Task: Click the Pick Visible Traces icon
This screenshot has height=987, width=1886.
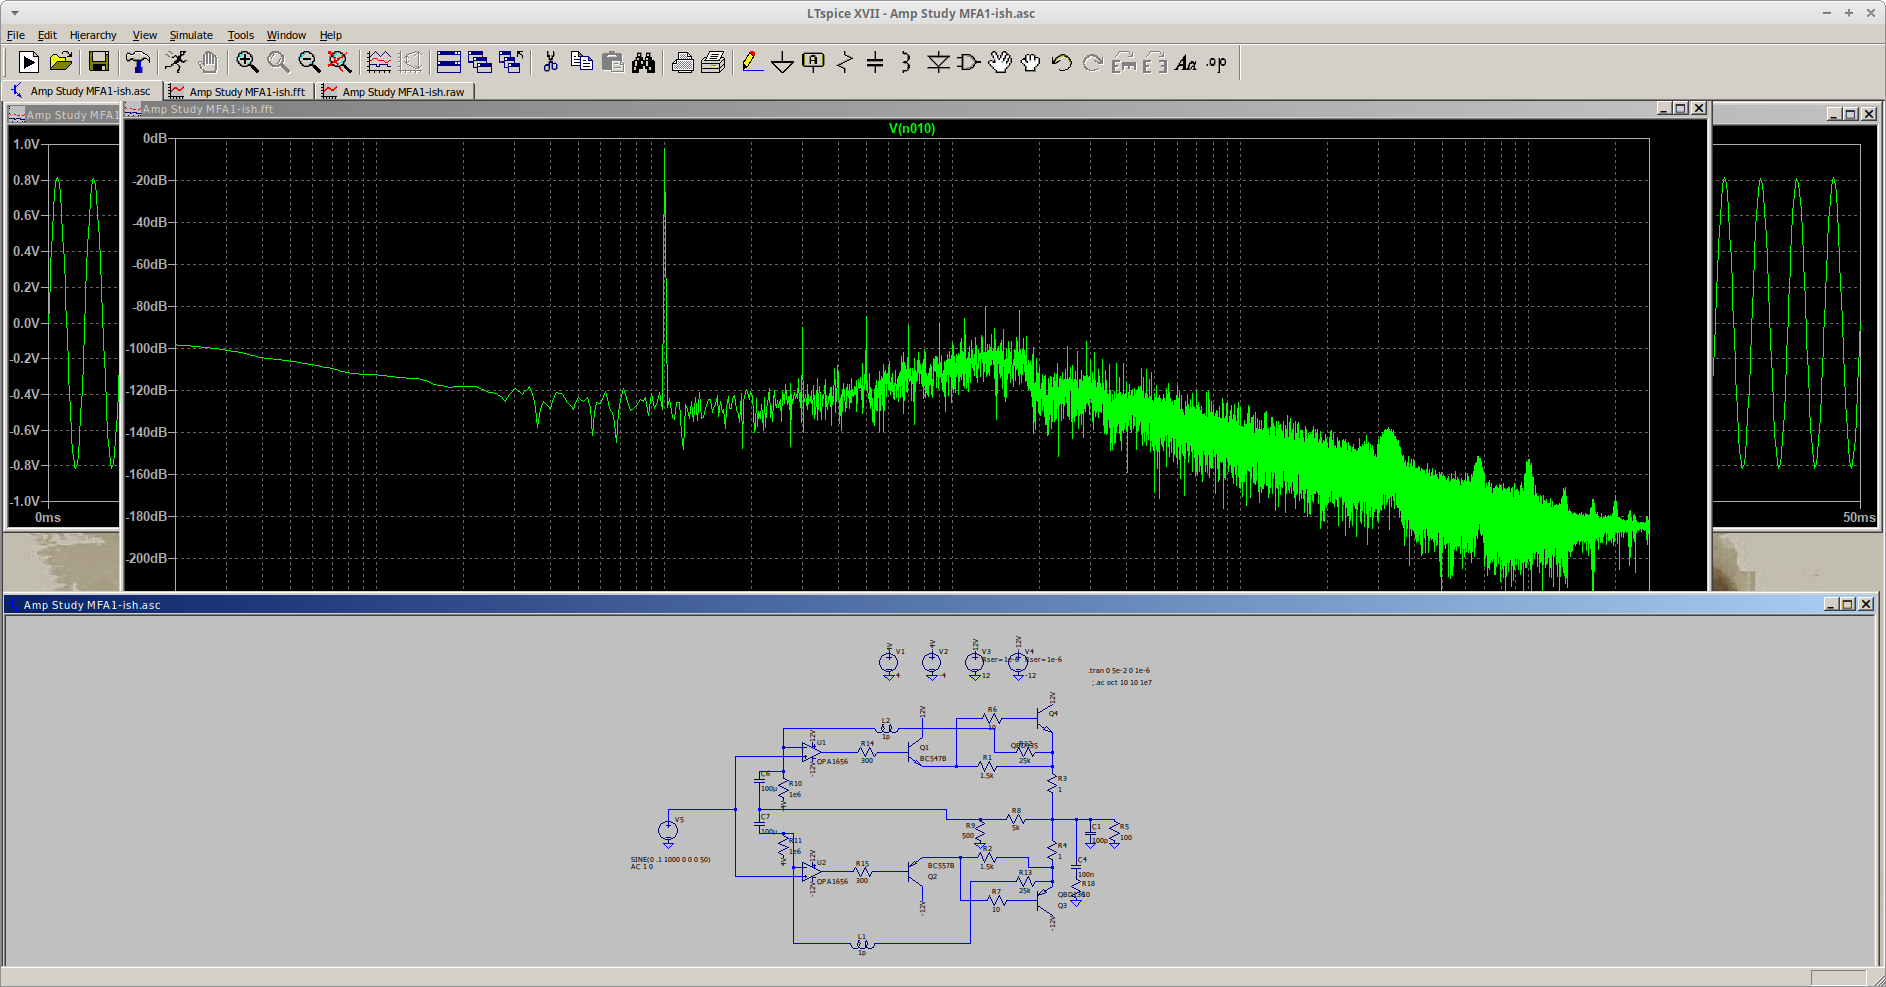Action: point(379,63)
